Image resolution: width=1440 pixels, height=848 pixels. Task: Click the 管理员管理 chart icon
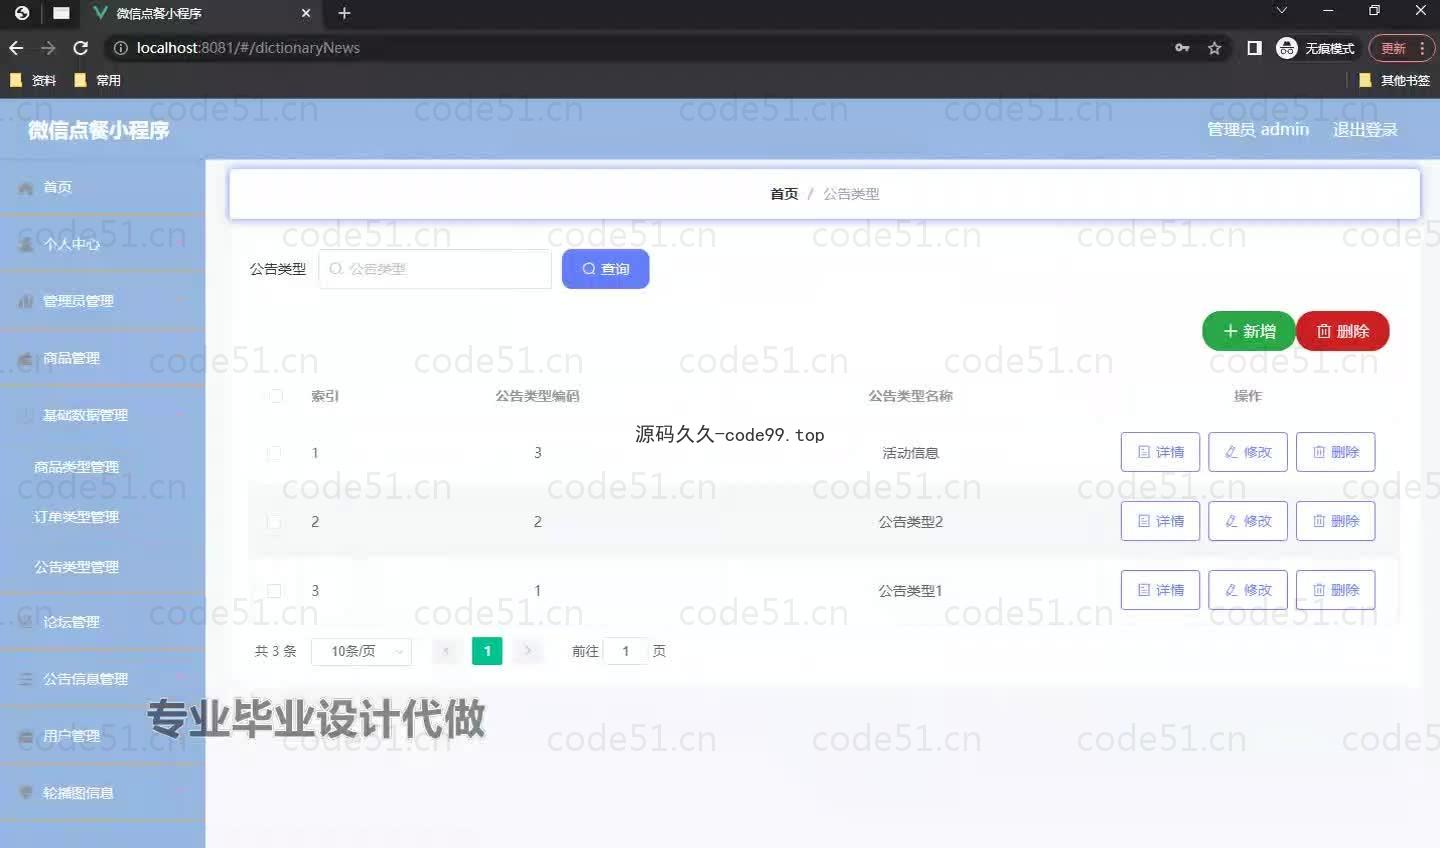[x=26, y=301]
